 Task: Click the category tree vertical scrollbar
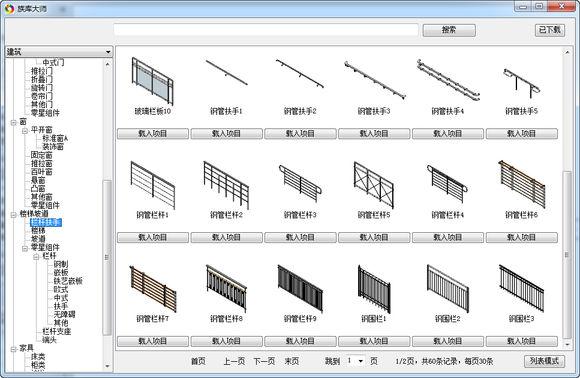pyautogui.click(x=108, y=257)
